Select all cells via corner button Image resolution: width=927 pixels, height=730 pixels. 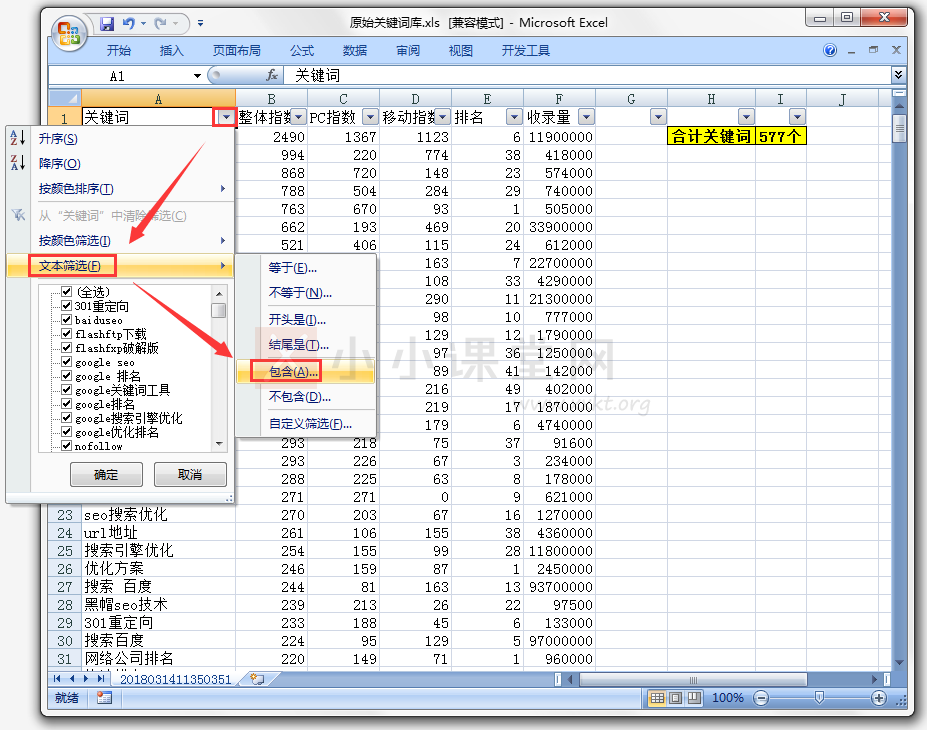[65, 98]
